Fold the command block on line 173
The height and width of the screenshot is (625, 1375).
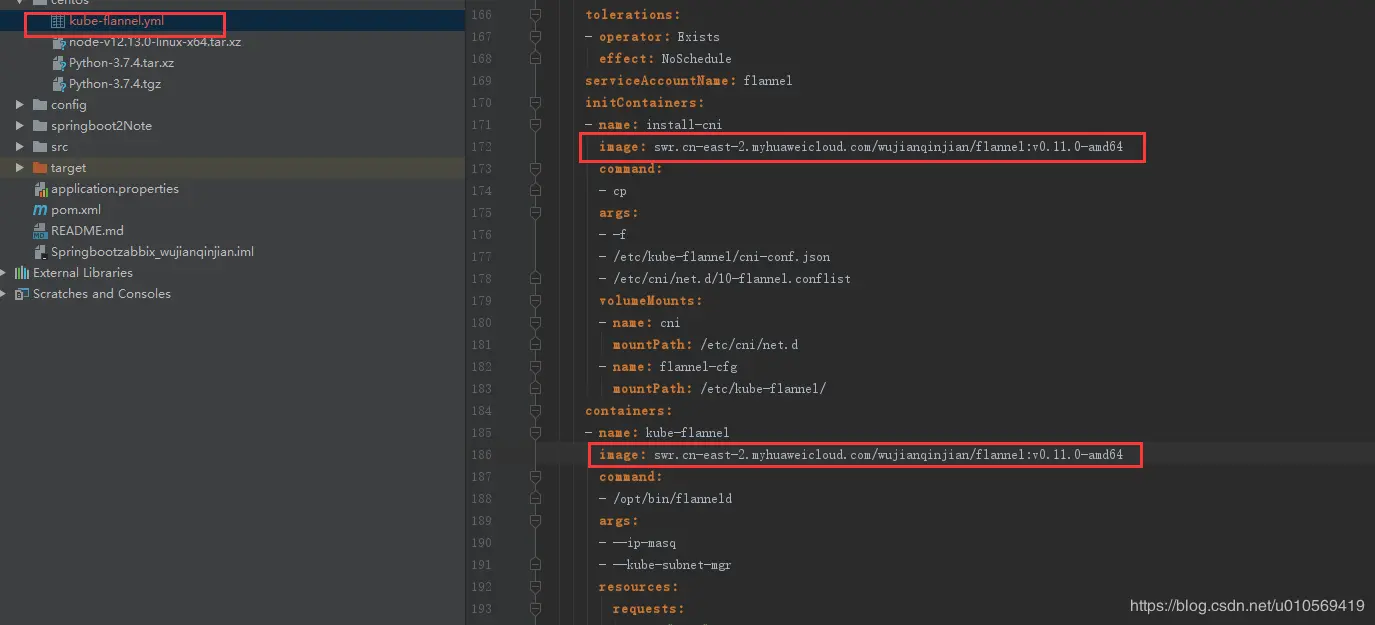(x=536, y=169)
